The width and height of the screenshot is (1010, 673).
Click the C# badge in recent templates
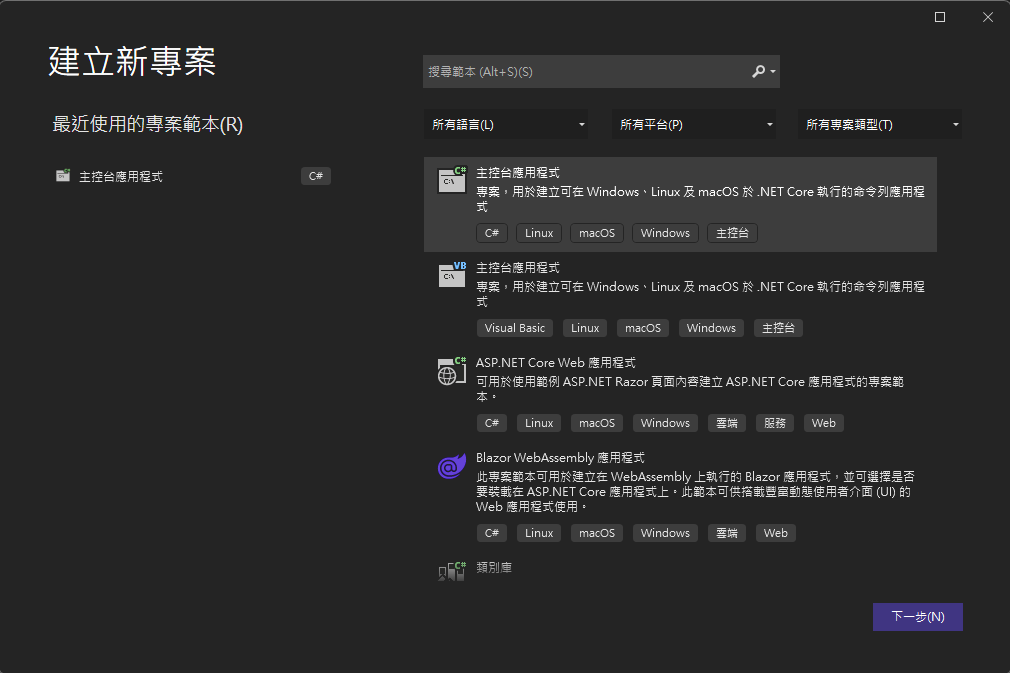[x=316, y=176]
